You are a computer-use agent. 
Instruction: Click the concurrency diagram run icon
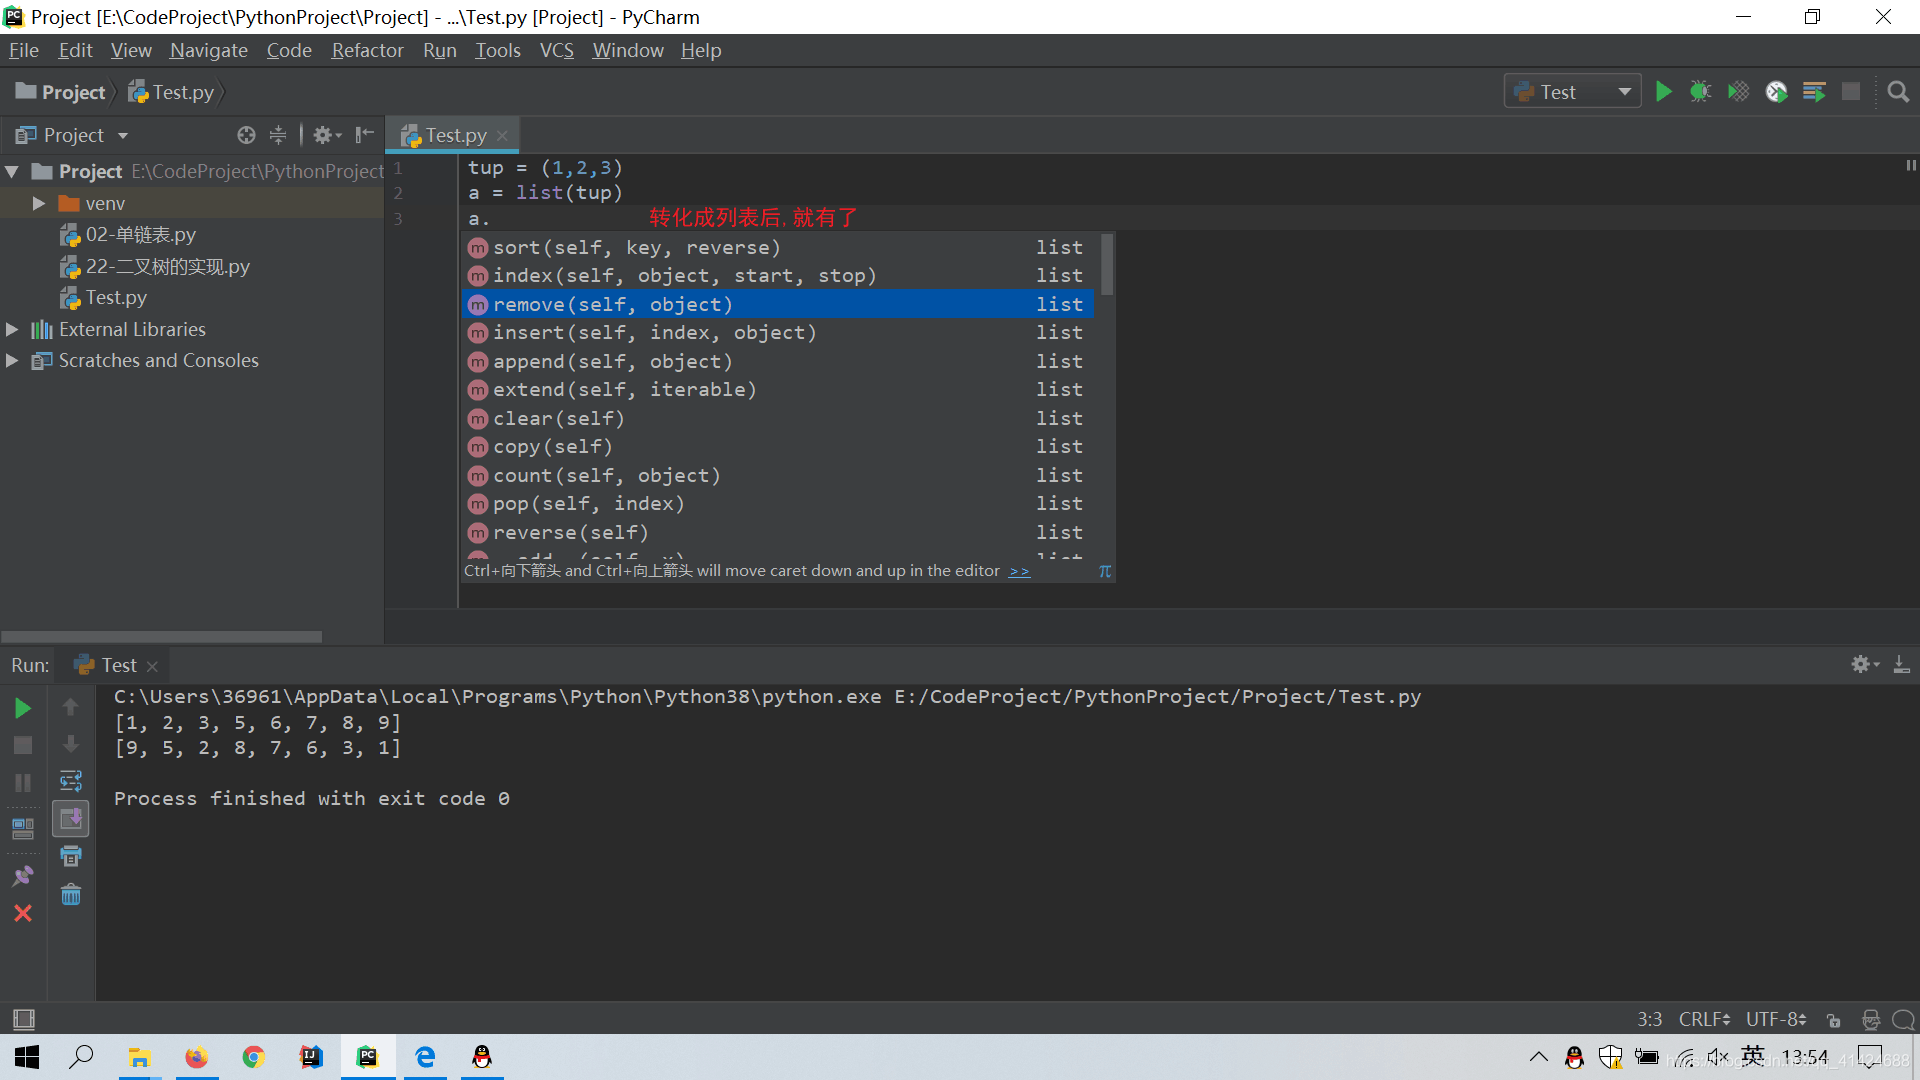pos(1814,92)
